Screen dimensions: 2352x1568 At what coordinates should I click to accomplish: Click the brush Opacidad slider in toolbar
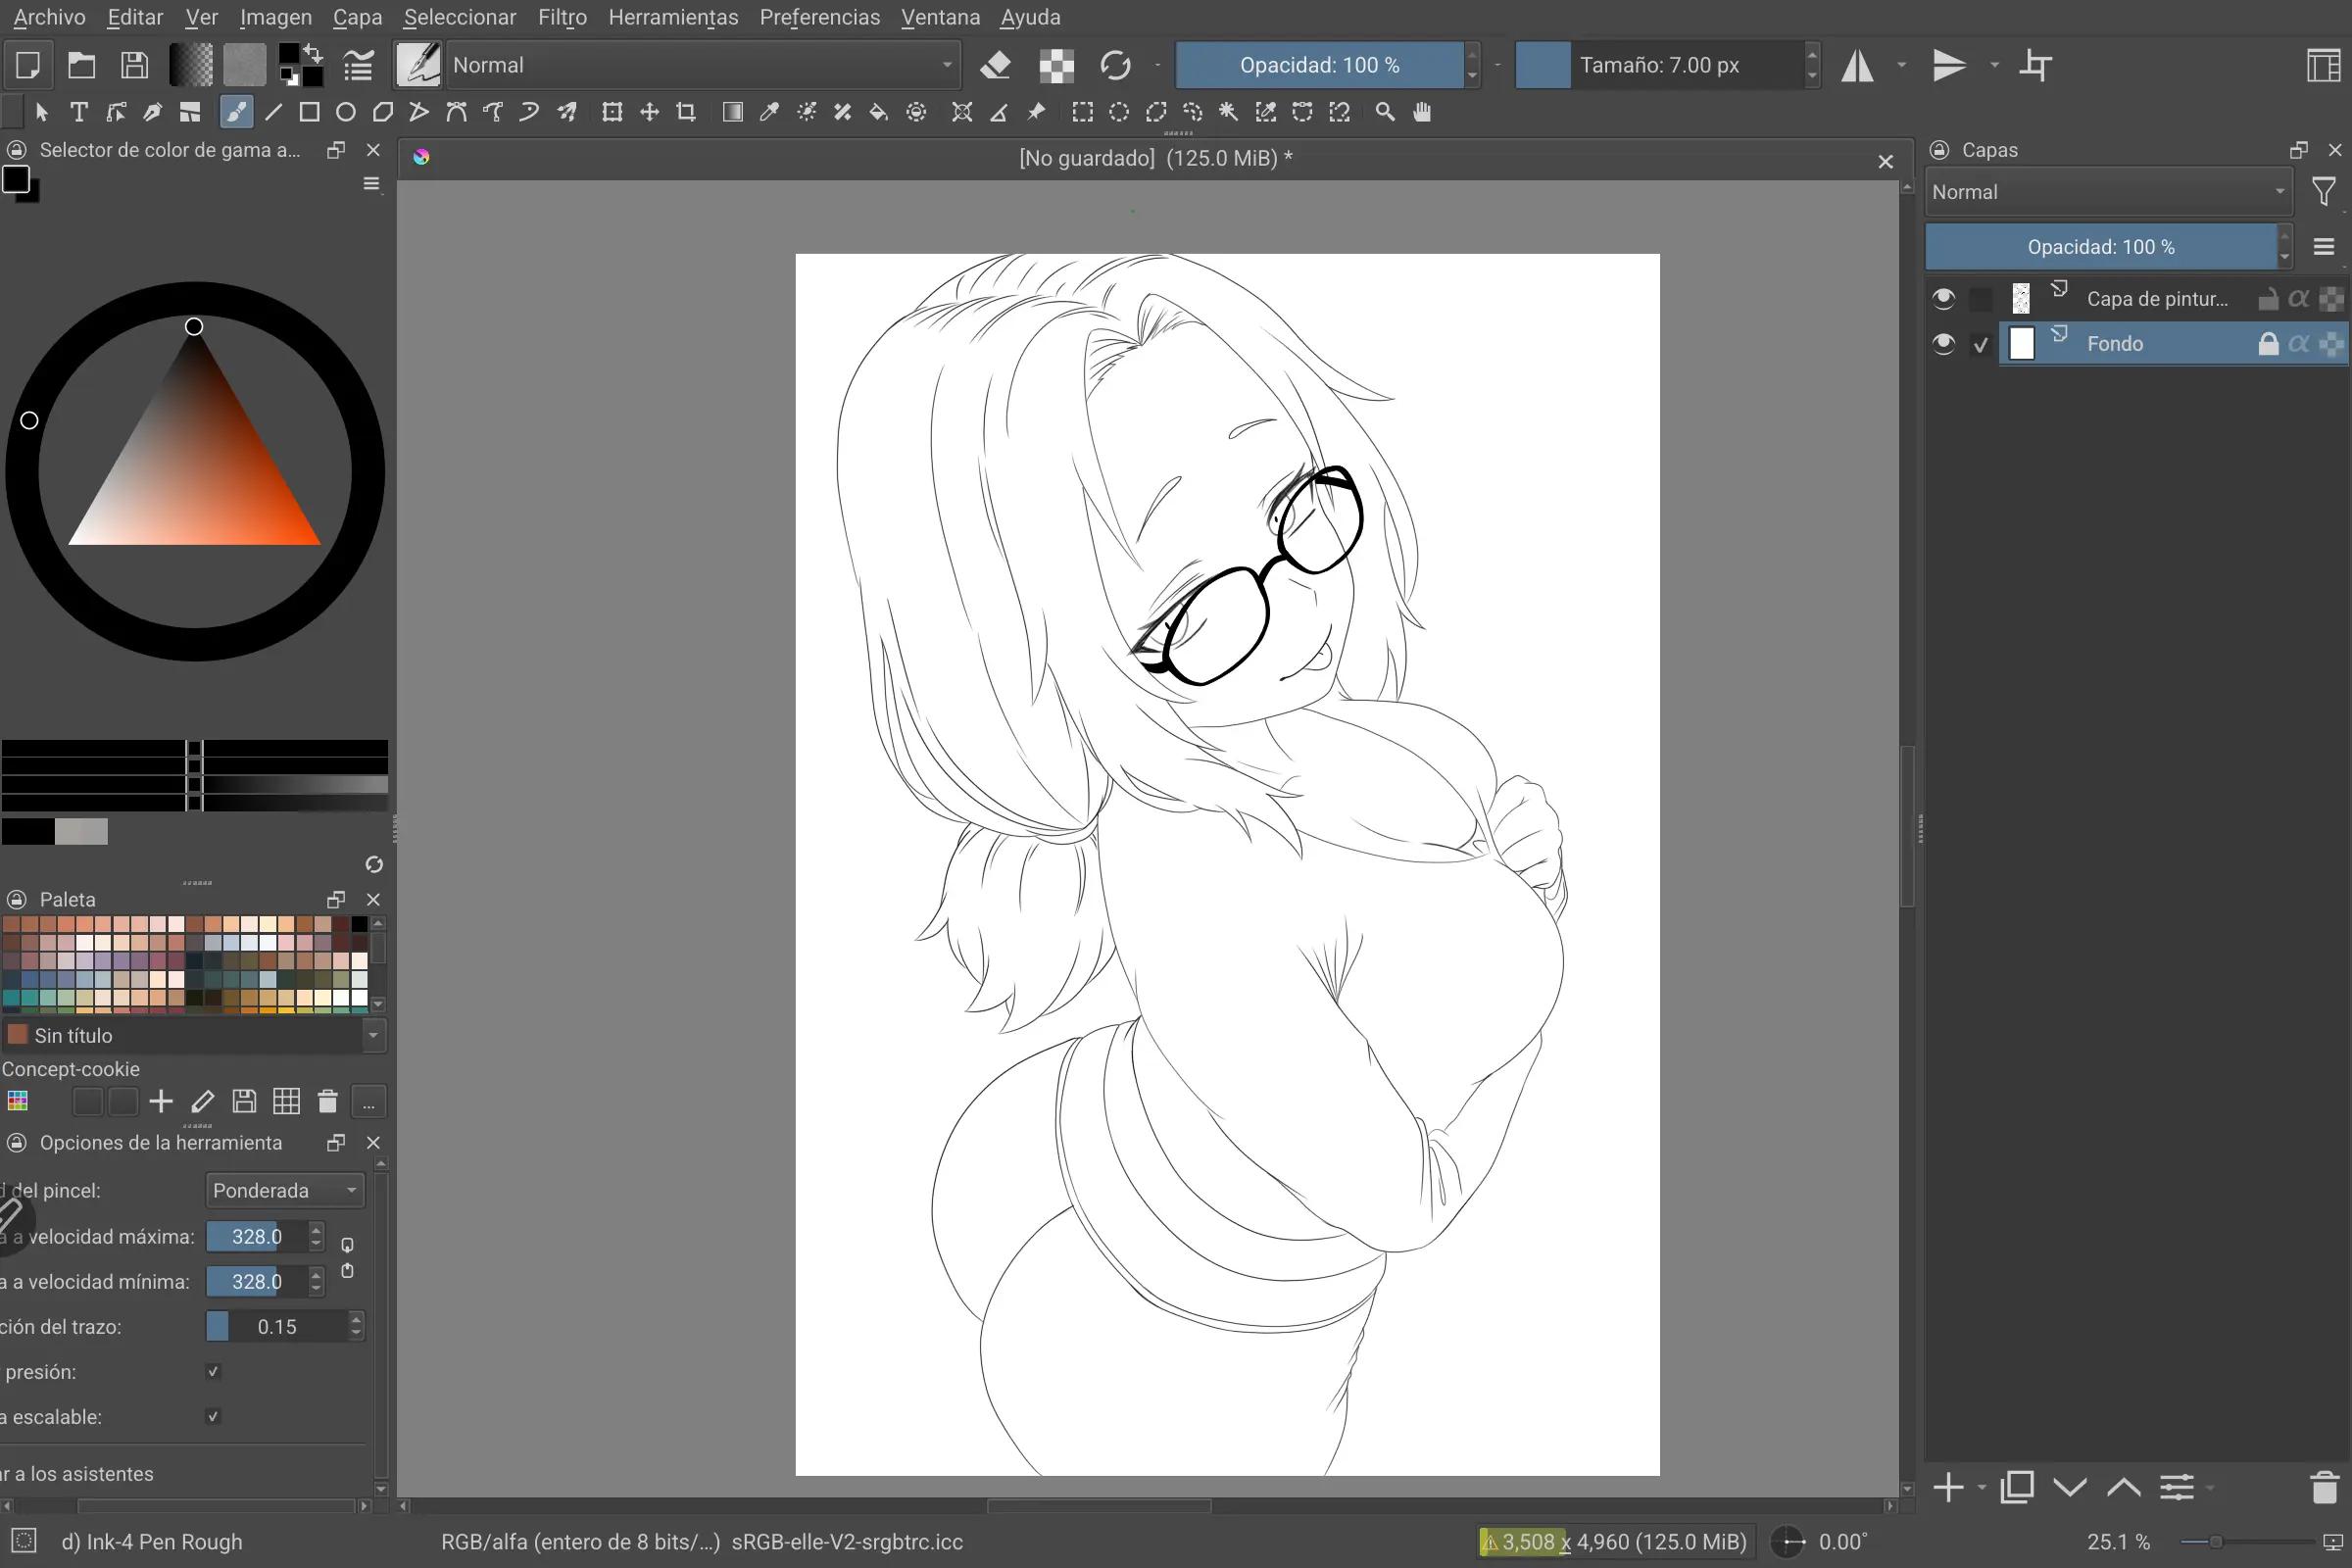(1319, 65)
